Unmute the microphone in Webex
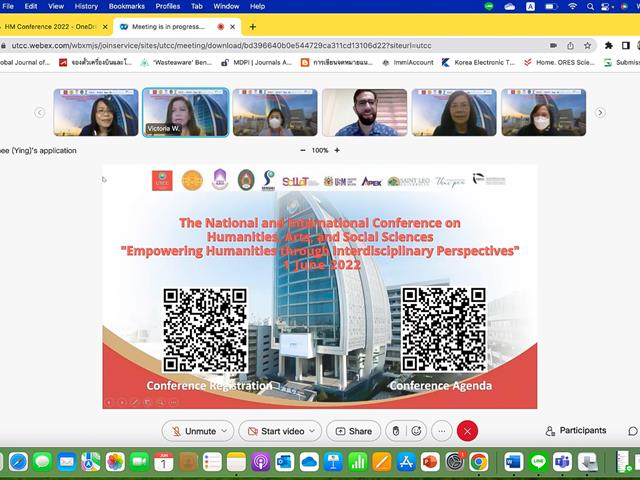The height and width of the screenshot is (480, 640). 193,431
